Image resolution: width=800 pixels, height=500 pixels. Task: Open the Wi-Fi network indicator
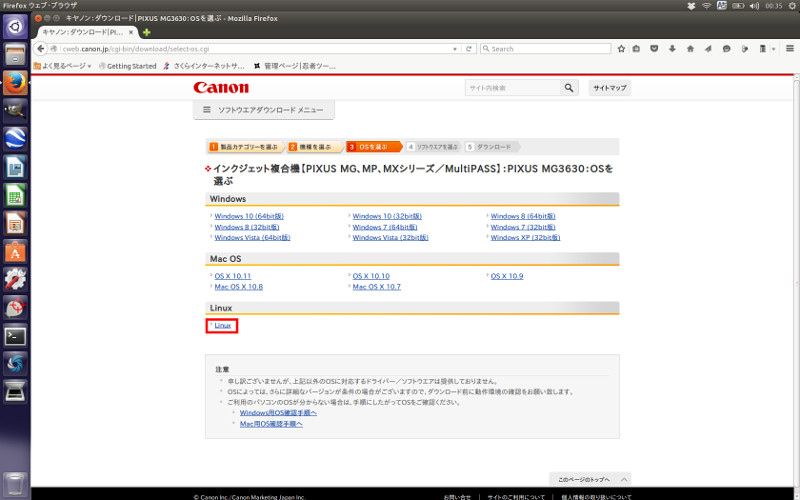pyautogui.click(x=706, y=6)
